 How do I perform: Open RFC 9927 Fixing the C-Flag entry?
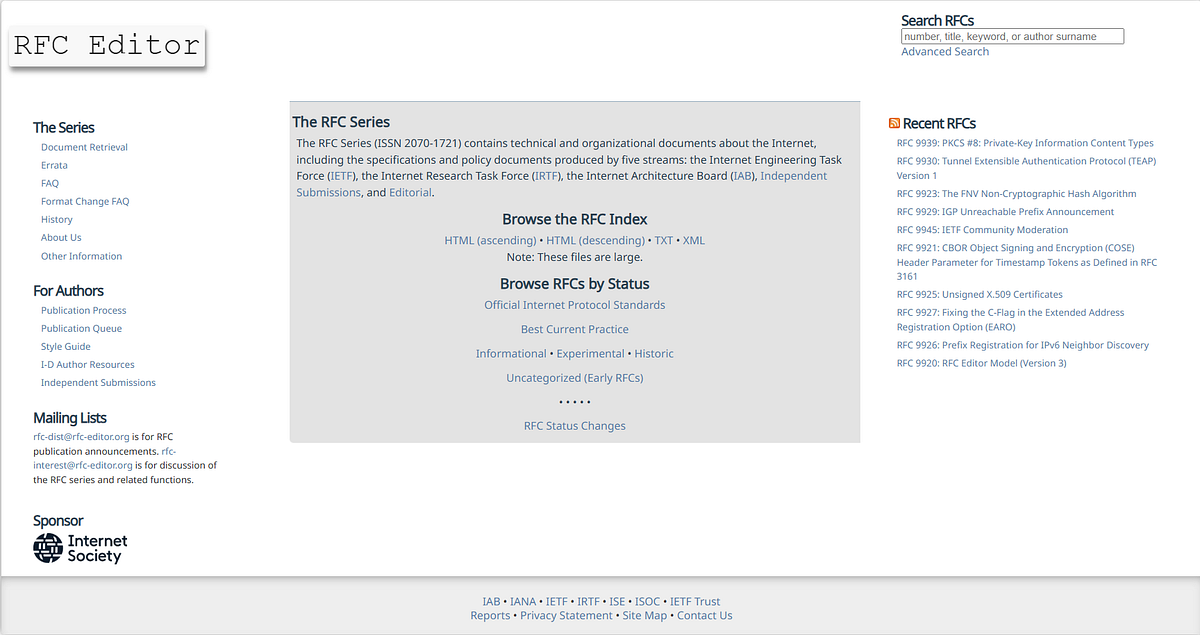1010,320
